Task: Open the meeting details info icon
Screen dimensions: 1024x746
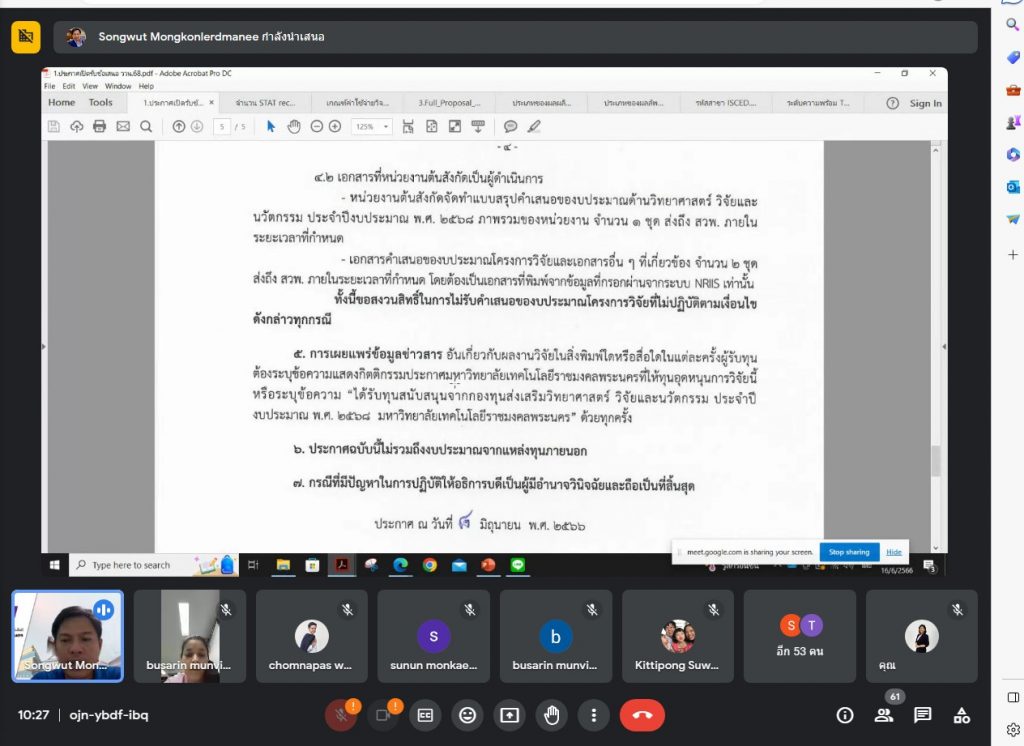Action: (844, 715)
